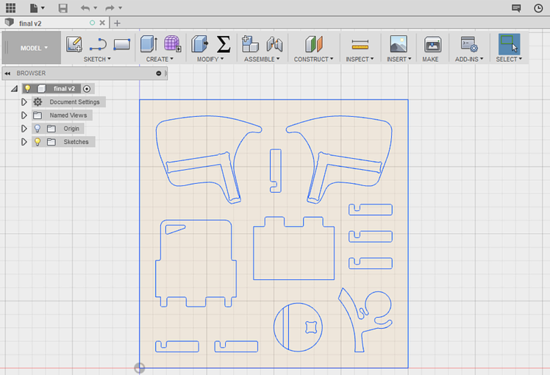550x375 pixels.
Task: Select the Press Pull tool
Action: (200, 44)
